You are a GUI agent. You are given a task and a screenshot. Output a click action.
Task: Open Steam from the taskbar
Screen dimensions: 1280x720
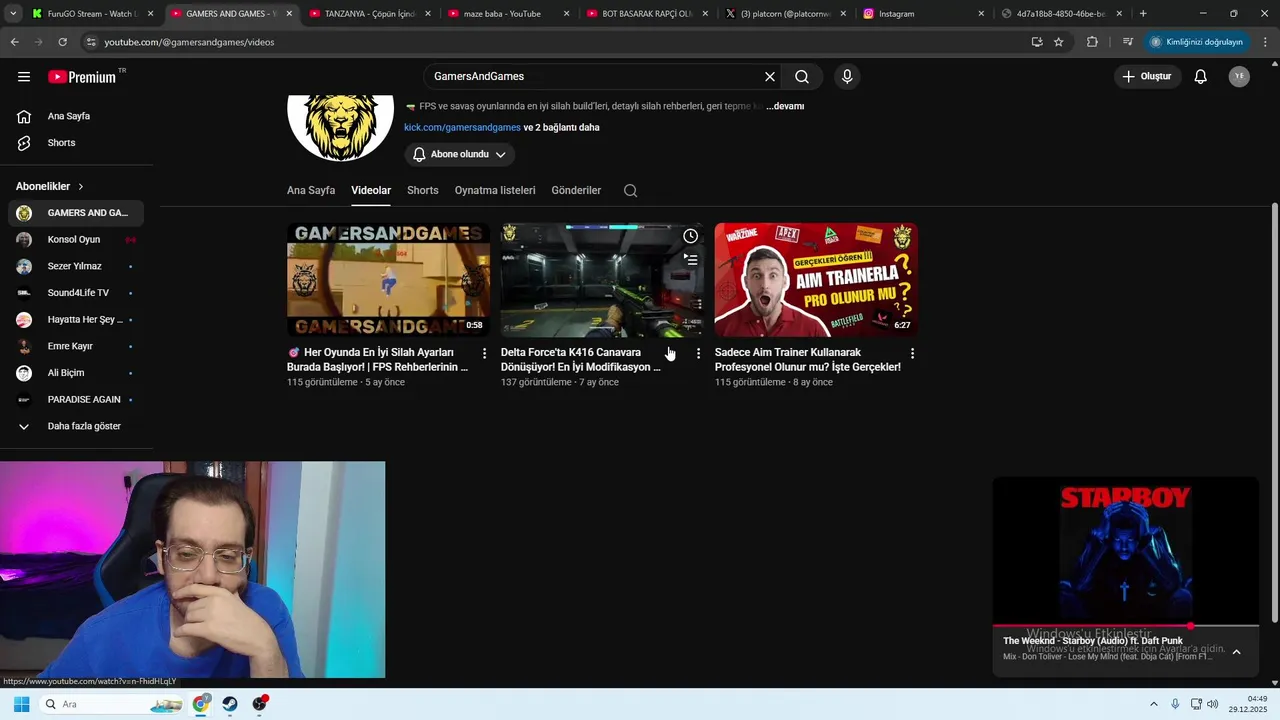(x=230, y=704)
